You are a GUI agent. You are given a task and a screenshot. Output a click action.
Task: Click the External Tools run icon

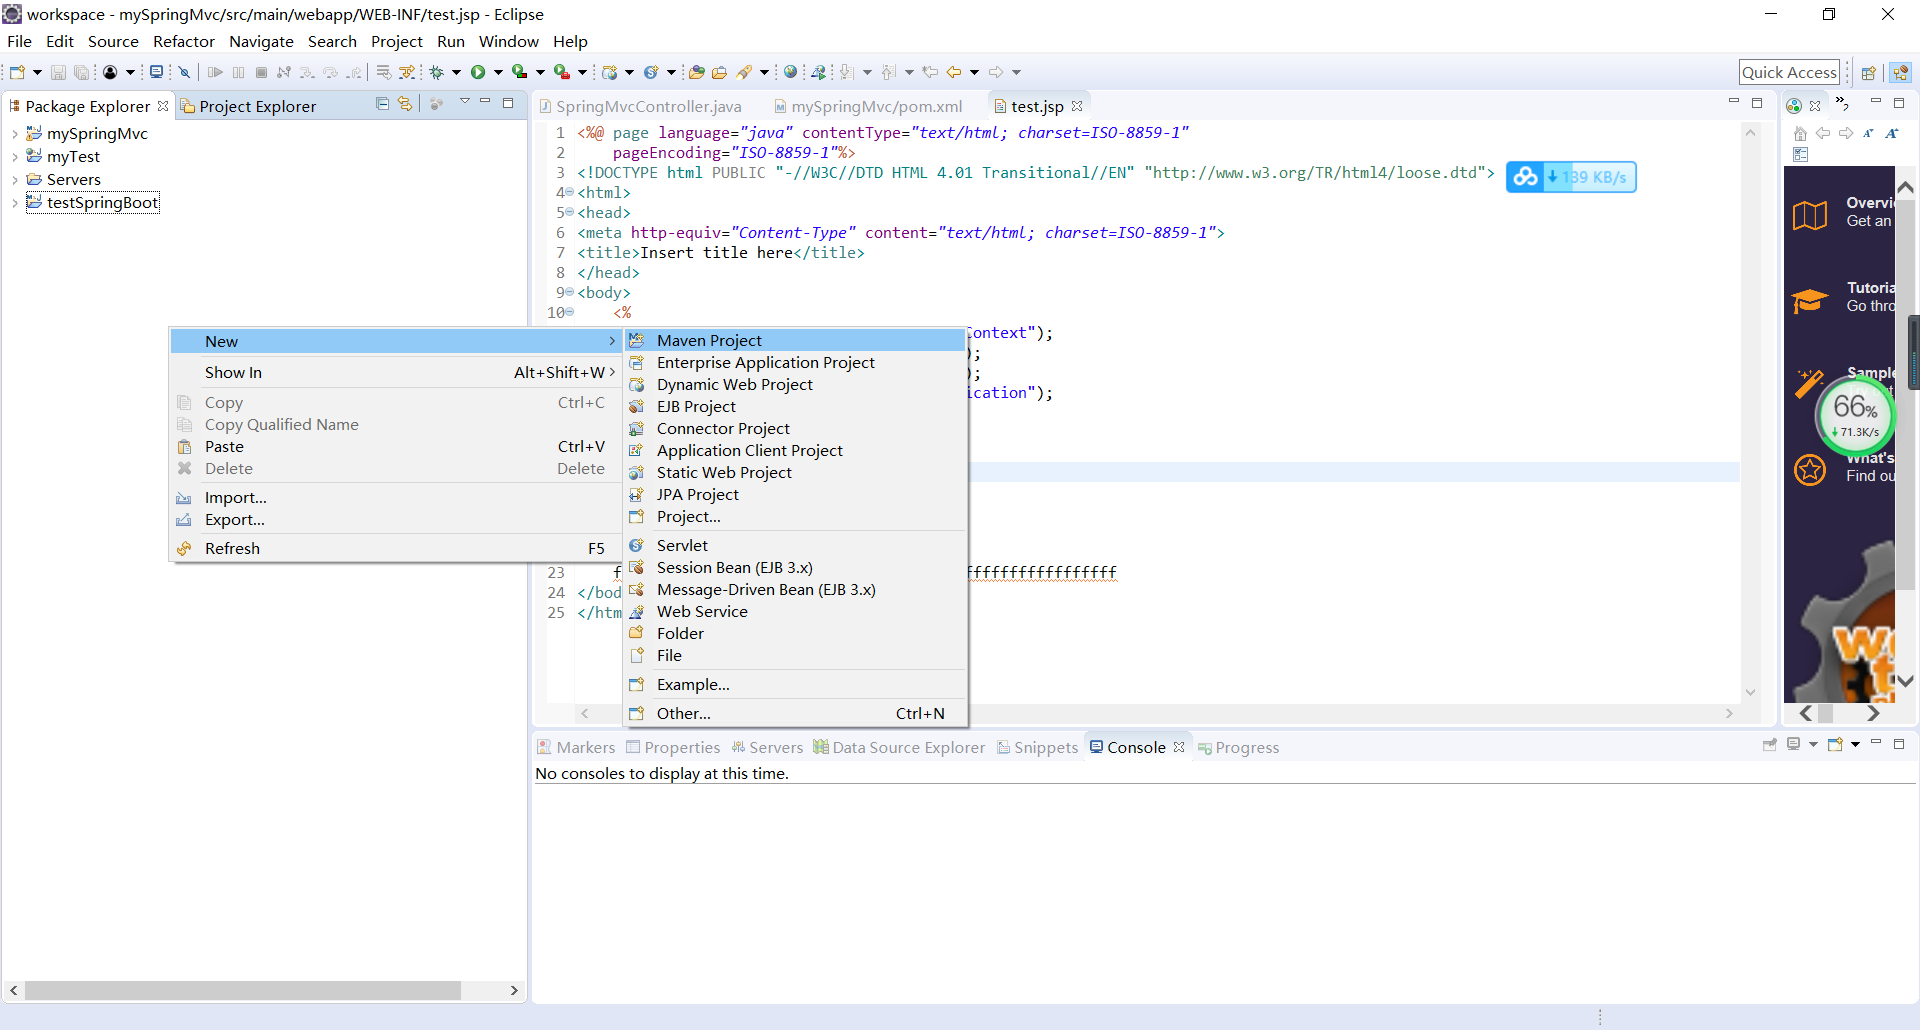[x=562, y=72]
